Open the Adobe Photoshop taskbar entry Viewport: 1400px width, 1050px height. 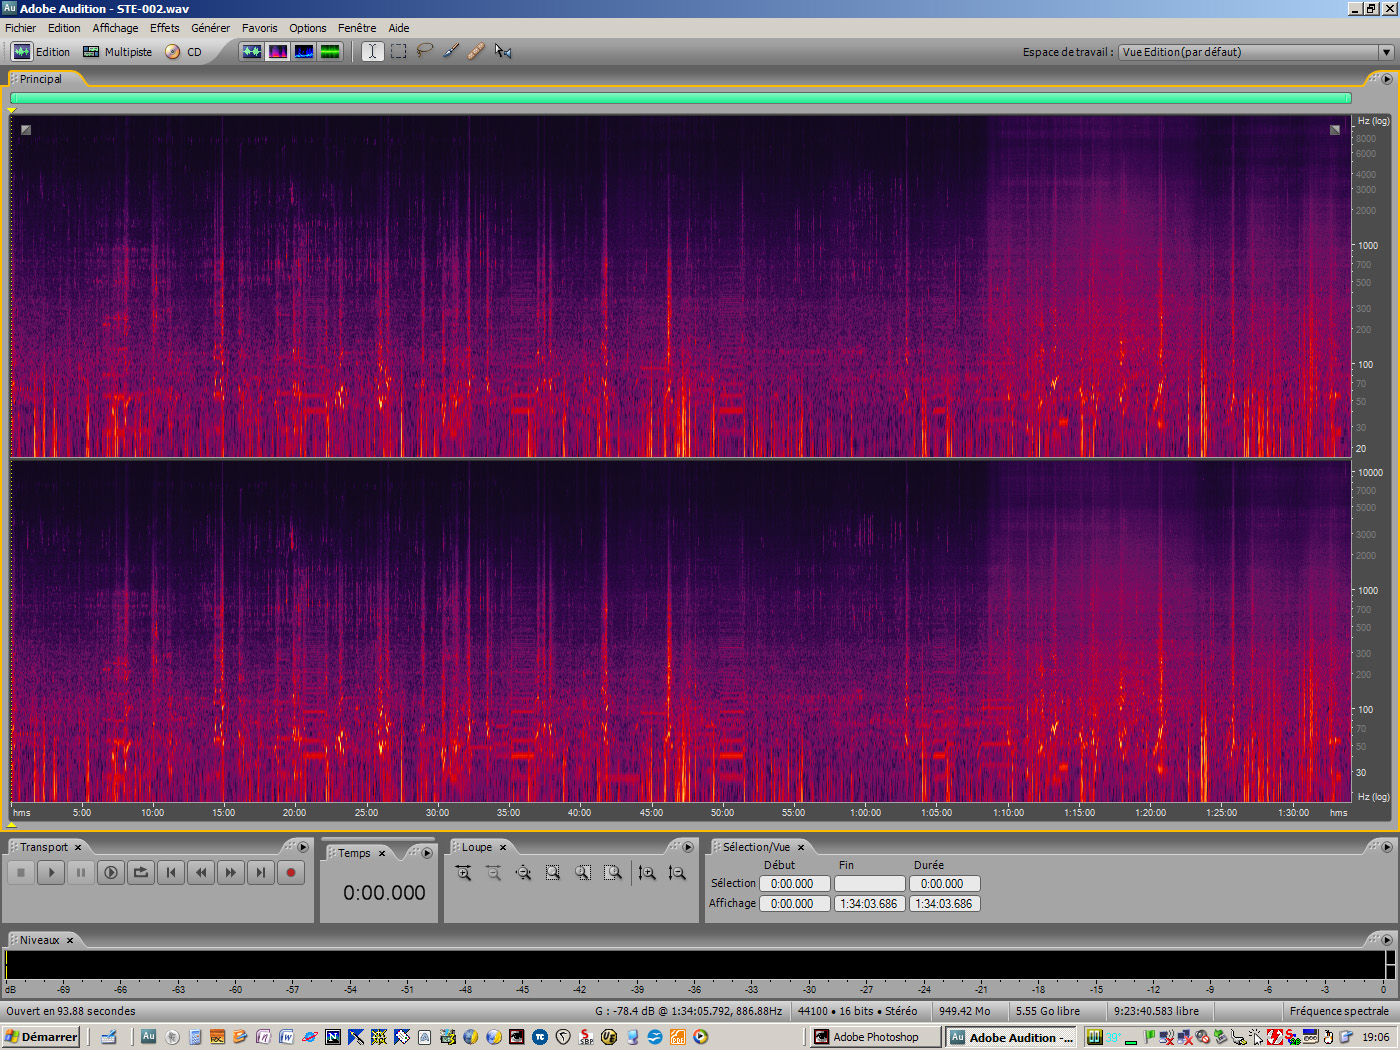tap(873, 1037)
